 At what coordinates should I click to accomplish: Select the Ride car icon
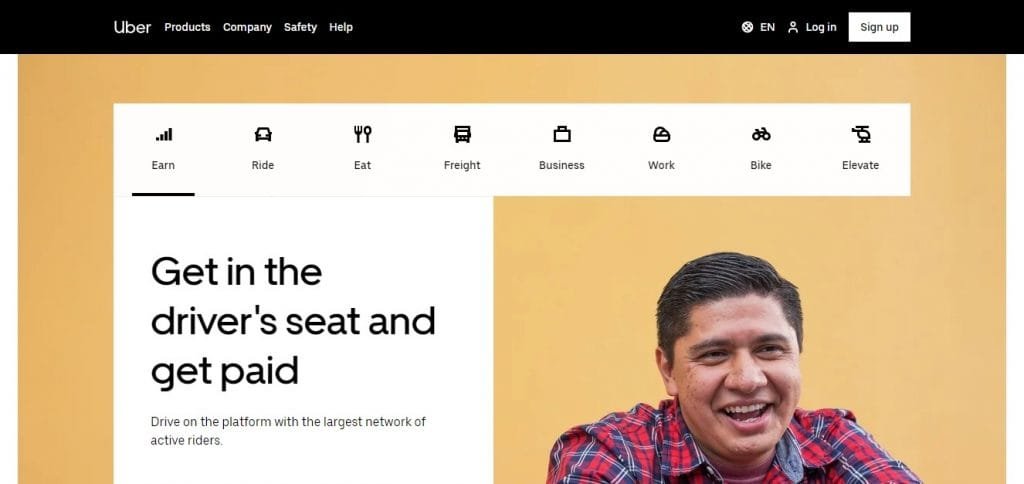(263, 135)
